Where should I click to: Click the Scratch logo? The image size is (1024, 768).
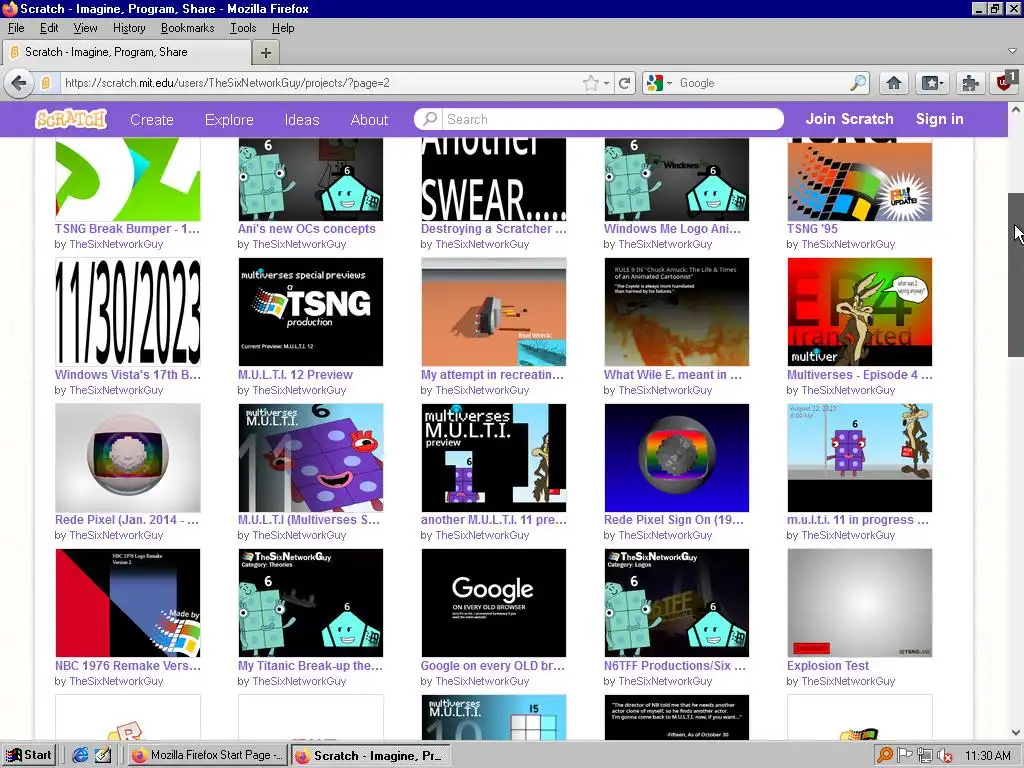pyautogui.click(x=71, y=119)
